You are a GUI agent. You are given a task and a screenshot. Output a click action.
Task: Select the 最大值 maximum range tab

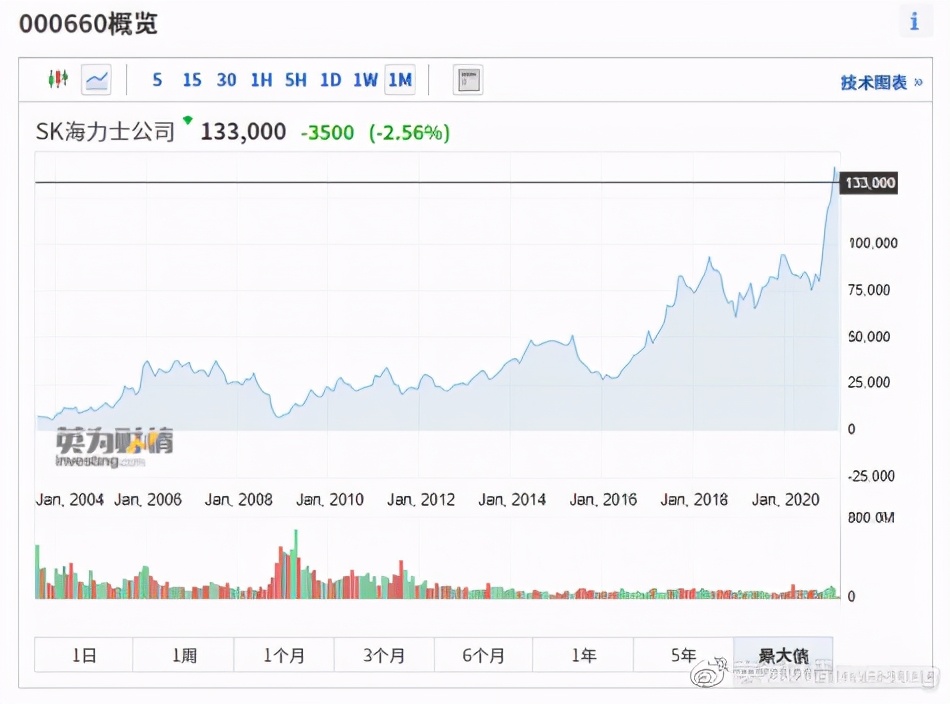coord(783,656)
